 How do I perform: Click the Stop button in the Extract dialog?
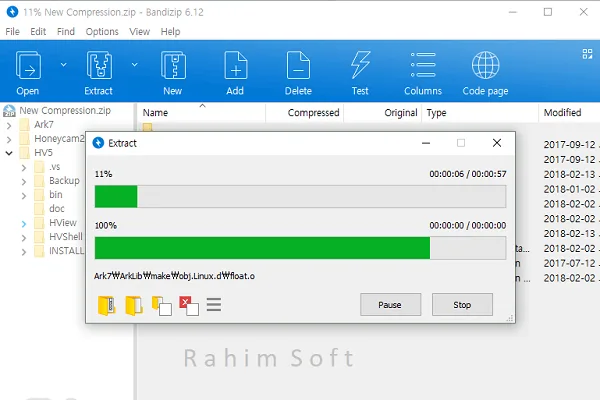coord(462,305)
